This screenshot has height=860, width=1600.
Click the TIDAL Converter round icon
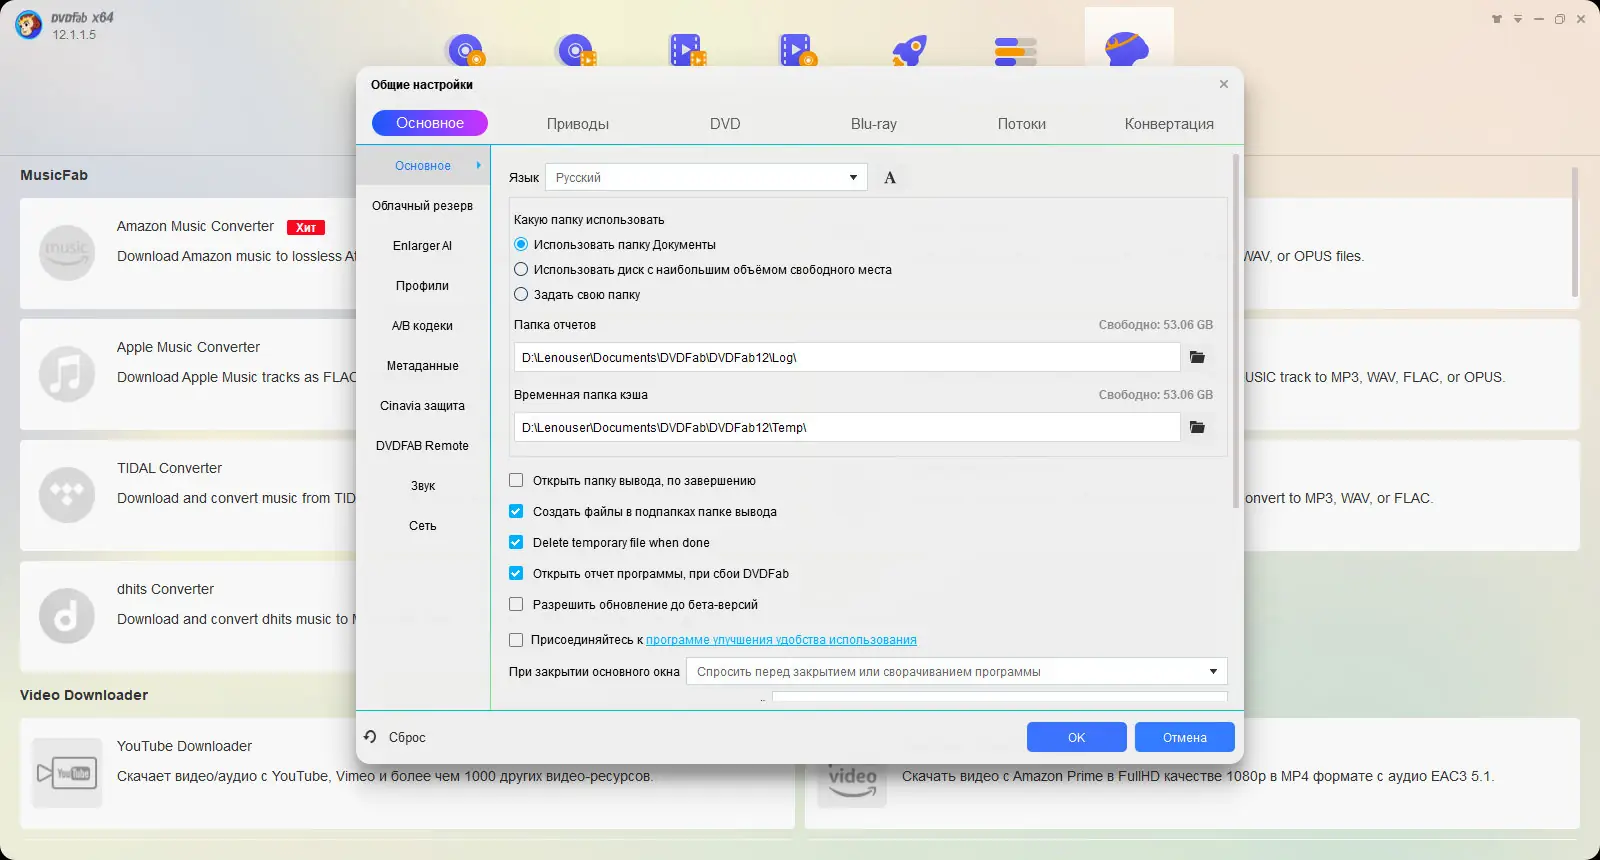[x=66, y=495]
